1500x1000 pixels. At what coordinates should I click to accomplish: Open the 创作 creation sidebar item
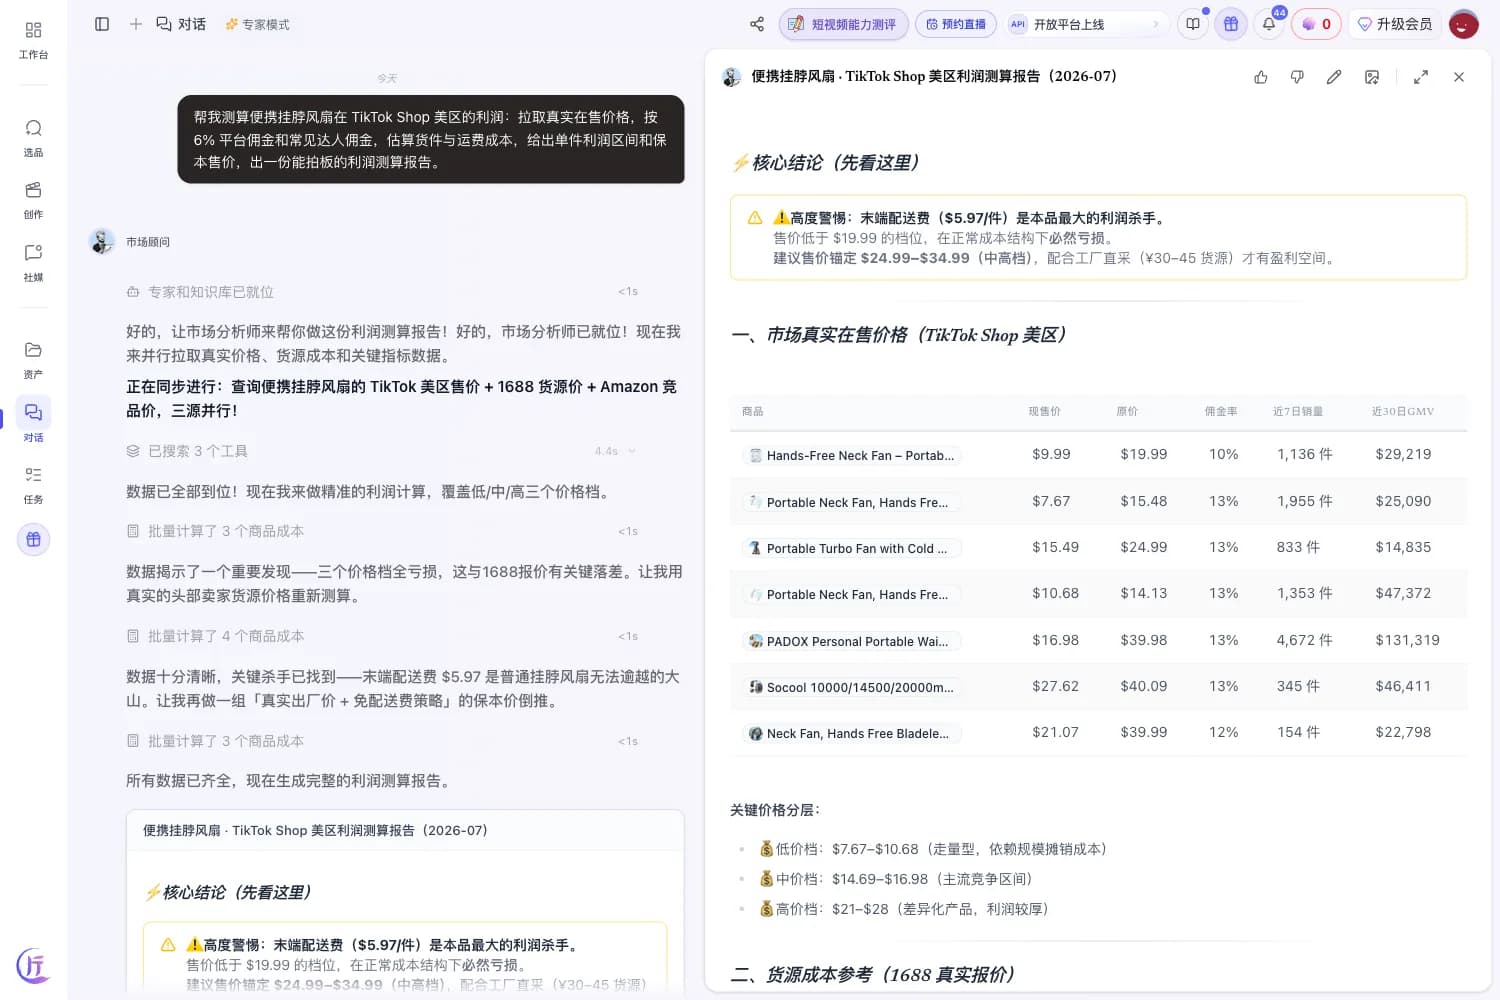click(33, 200)
